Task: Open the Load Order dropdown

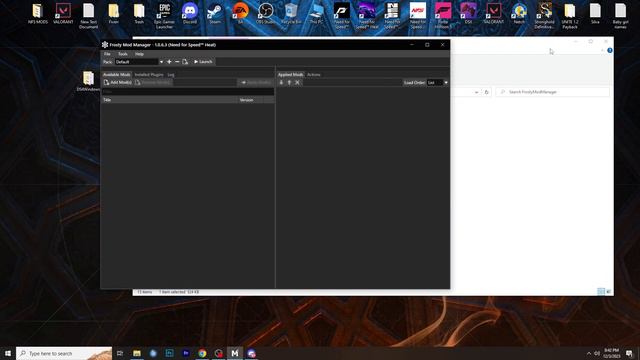Action: point(437,82)
